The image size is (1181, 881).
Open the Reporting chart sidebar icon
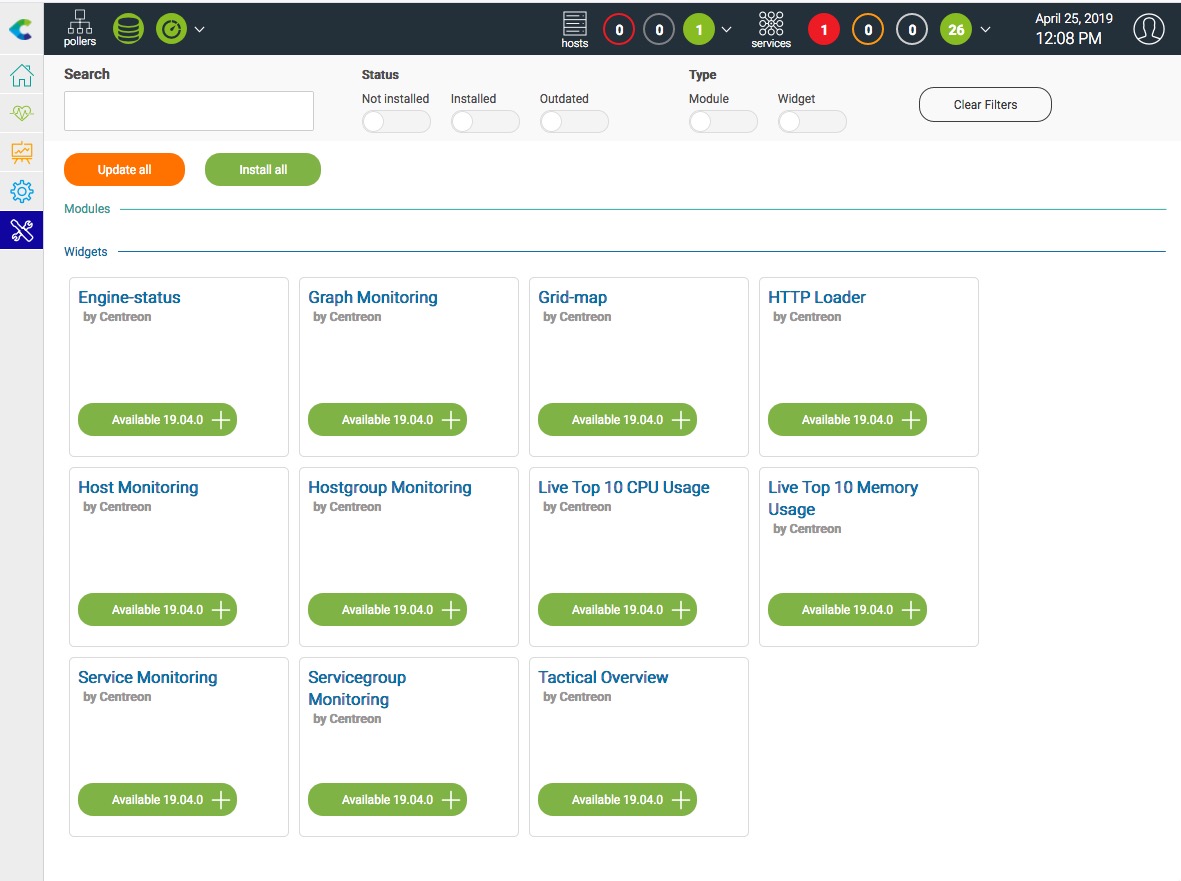(22, 153)
